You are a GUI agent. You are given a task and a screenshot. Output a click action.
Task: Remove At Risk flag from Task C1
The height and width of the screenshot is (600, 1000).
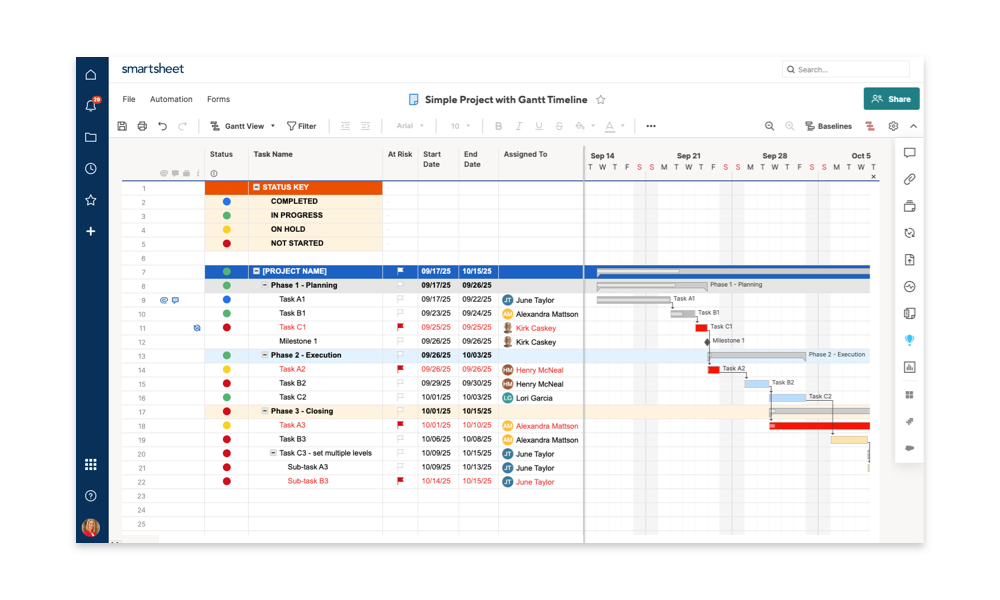401,327
